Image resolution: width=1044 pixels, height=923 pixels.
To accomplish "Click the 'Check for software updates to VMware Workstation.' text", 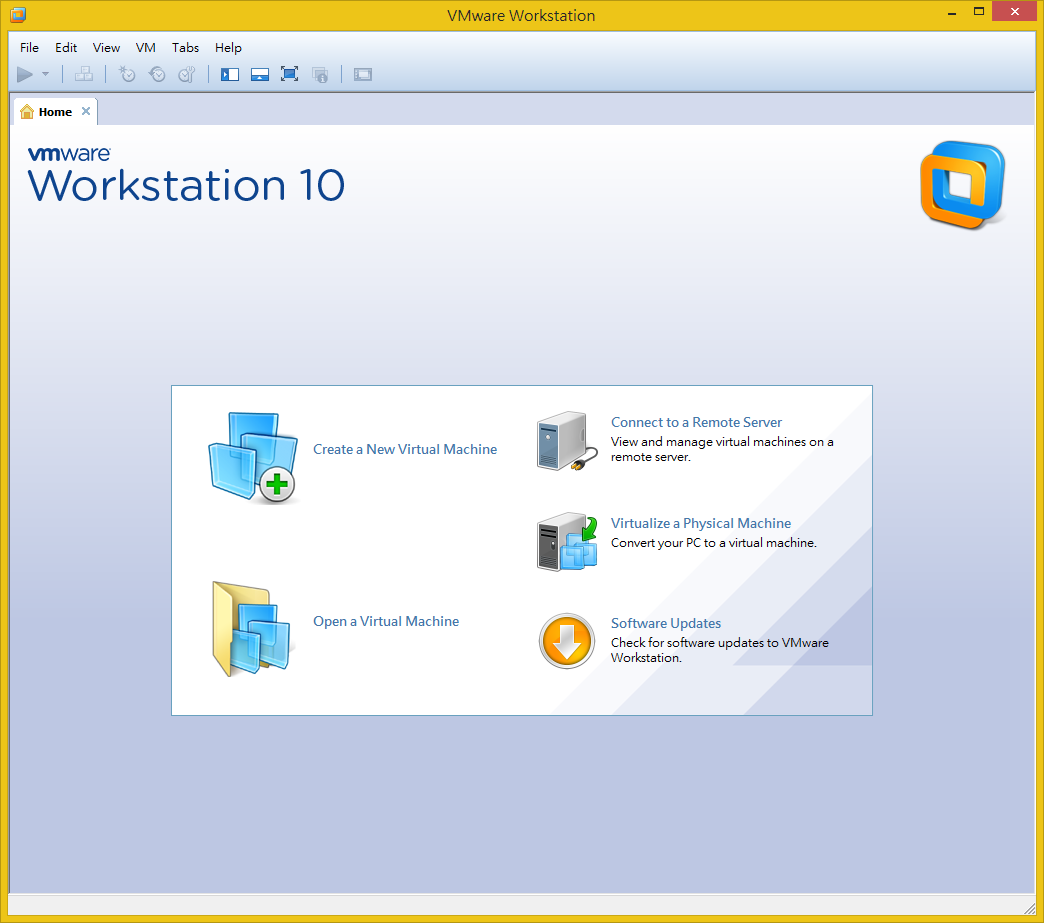I will (x=720, y=650).
